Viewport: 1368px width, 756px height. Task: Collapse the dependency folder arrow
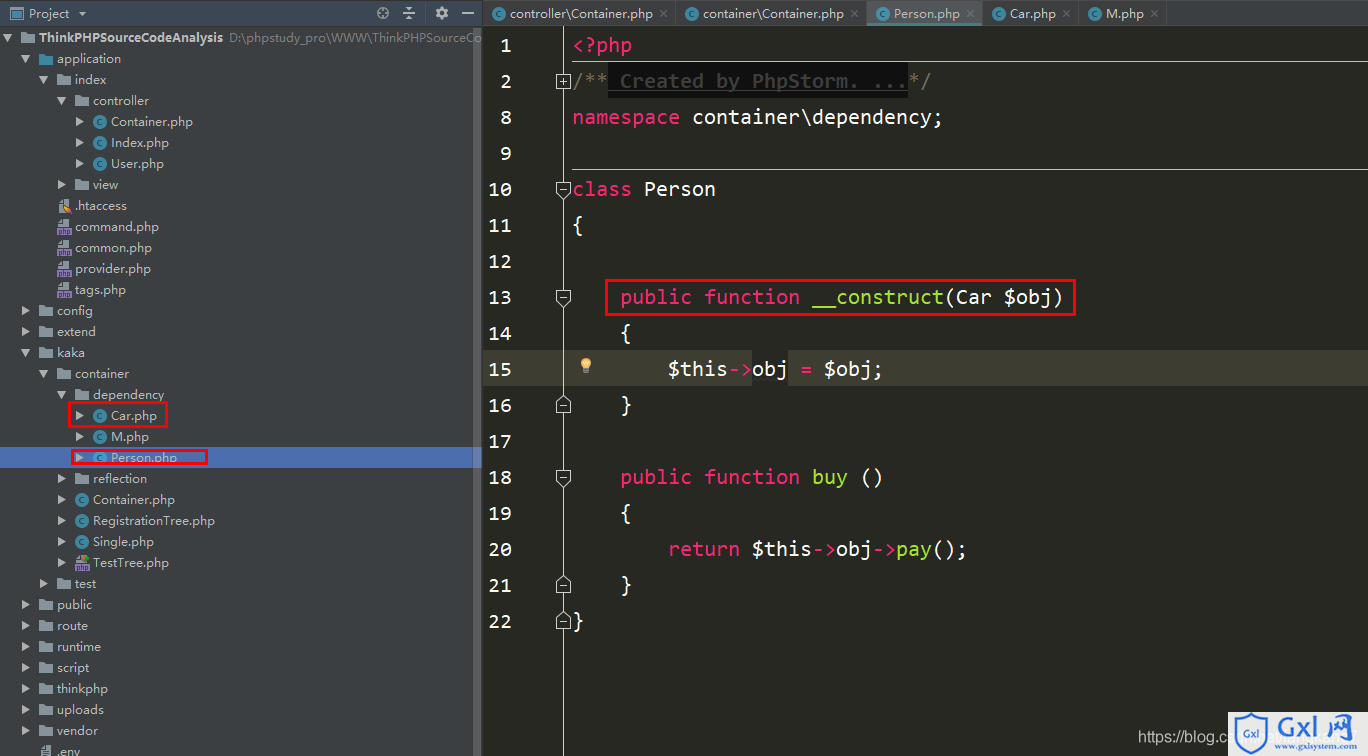pos(62,395)
